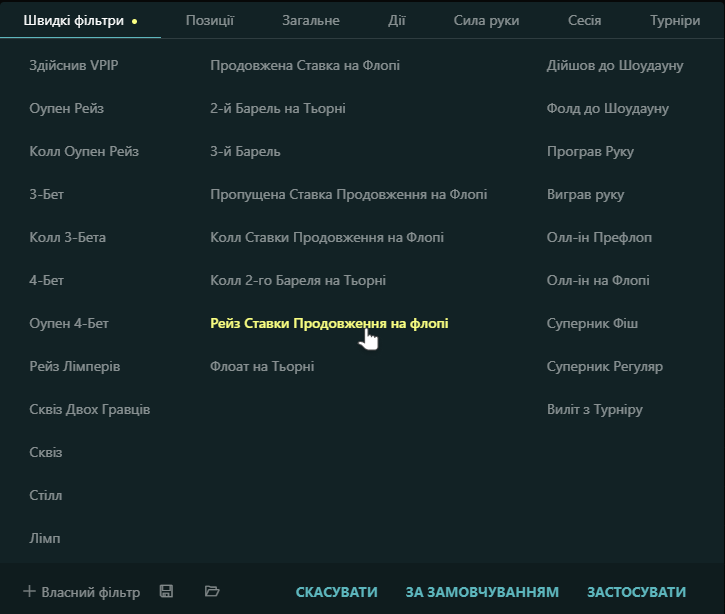725x614 pixels.
Task: Select the Дійшов до Шоудауну filter
Action: (x=615, y=65)
